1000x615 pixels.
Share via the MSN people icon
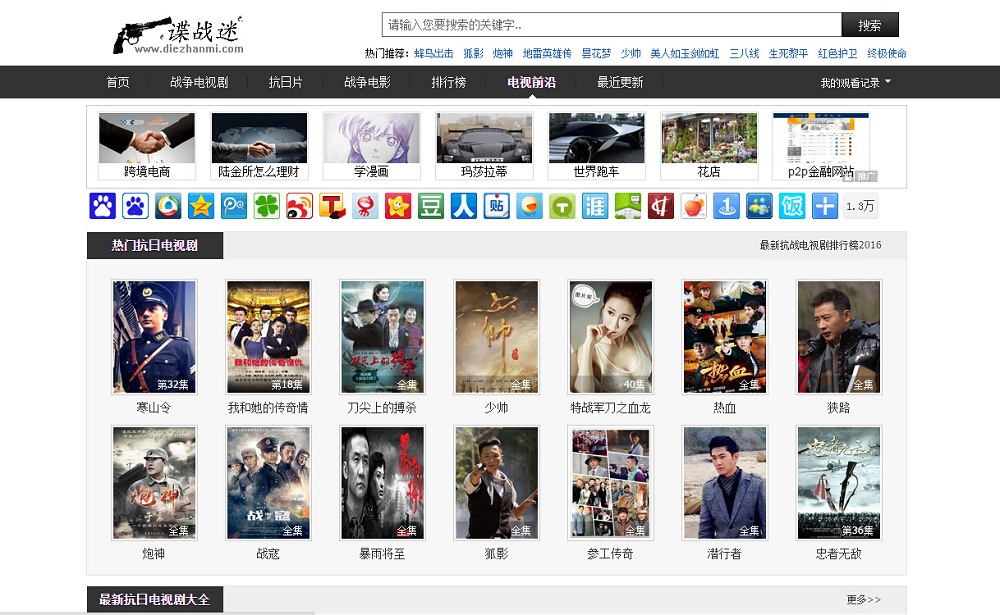(x=760, y=206)
